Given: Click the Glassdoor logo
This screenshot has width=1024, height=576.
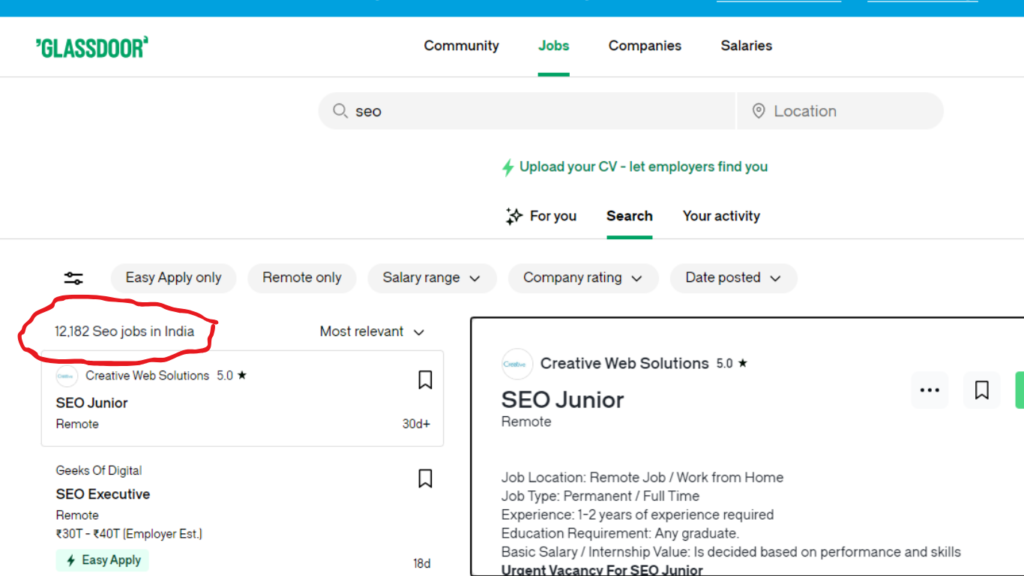Looking at the screenshot, I should (x=92, y=48).
